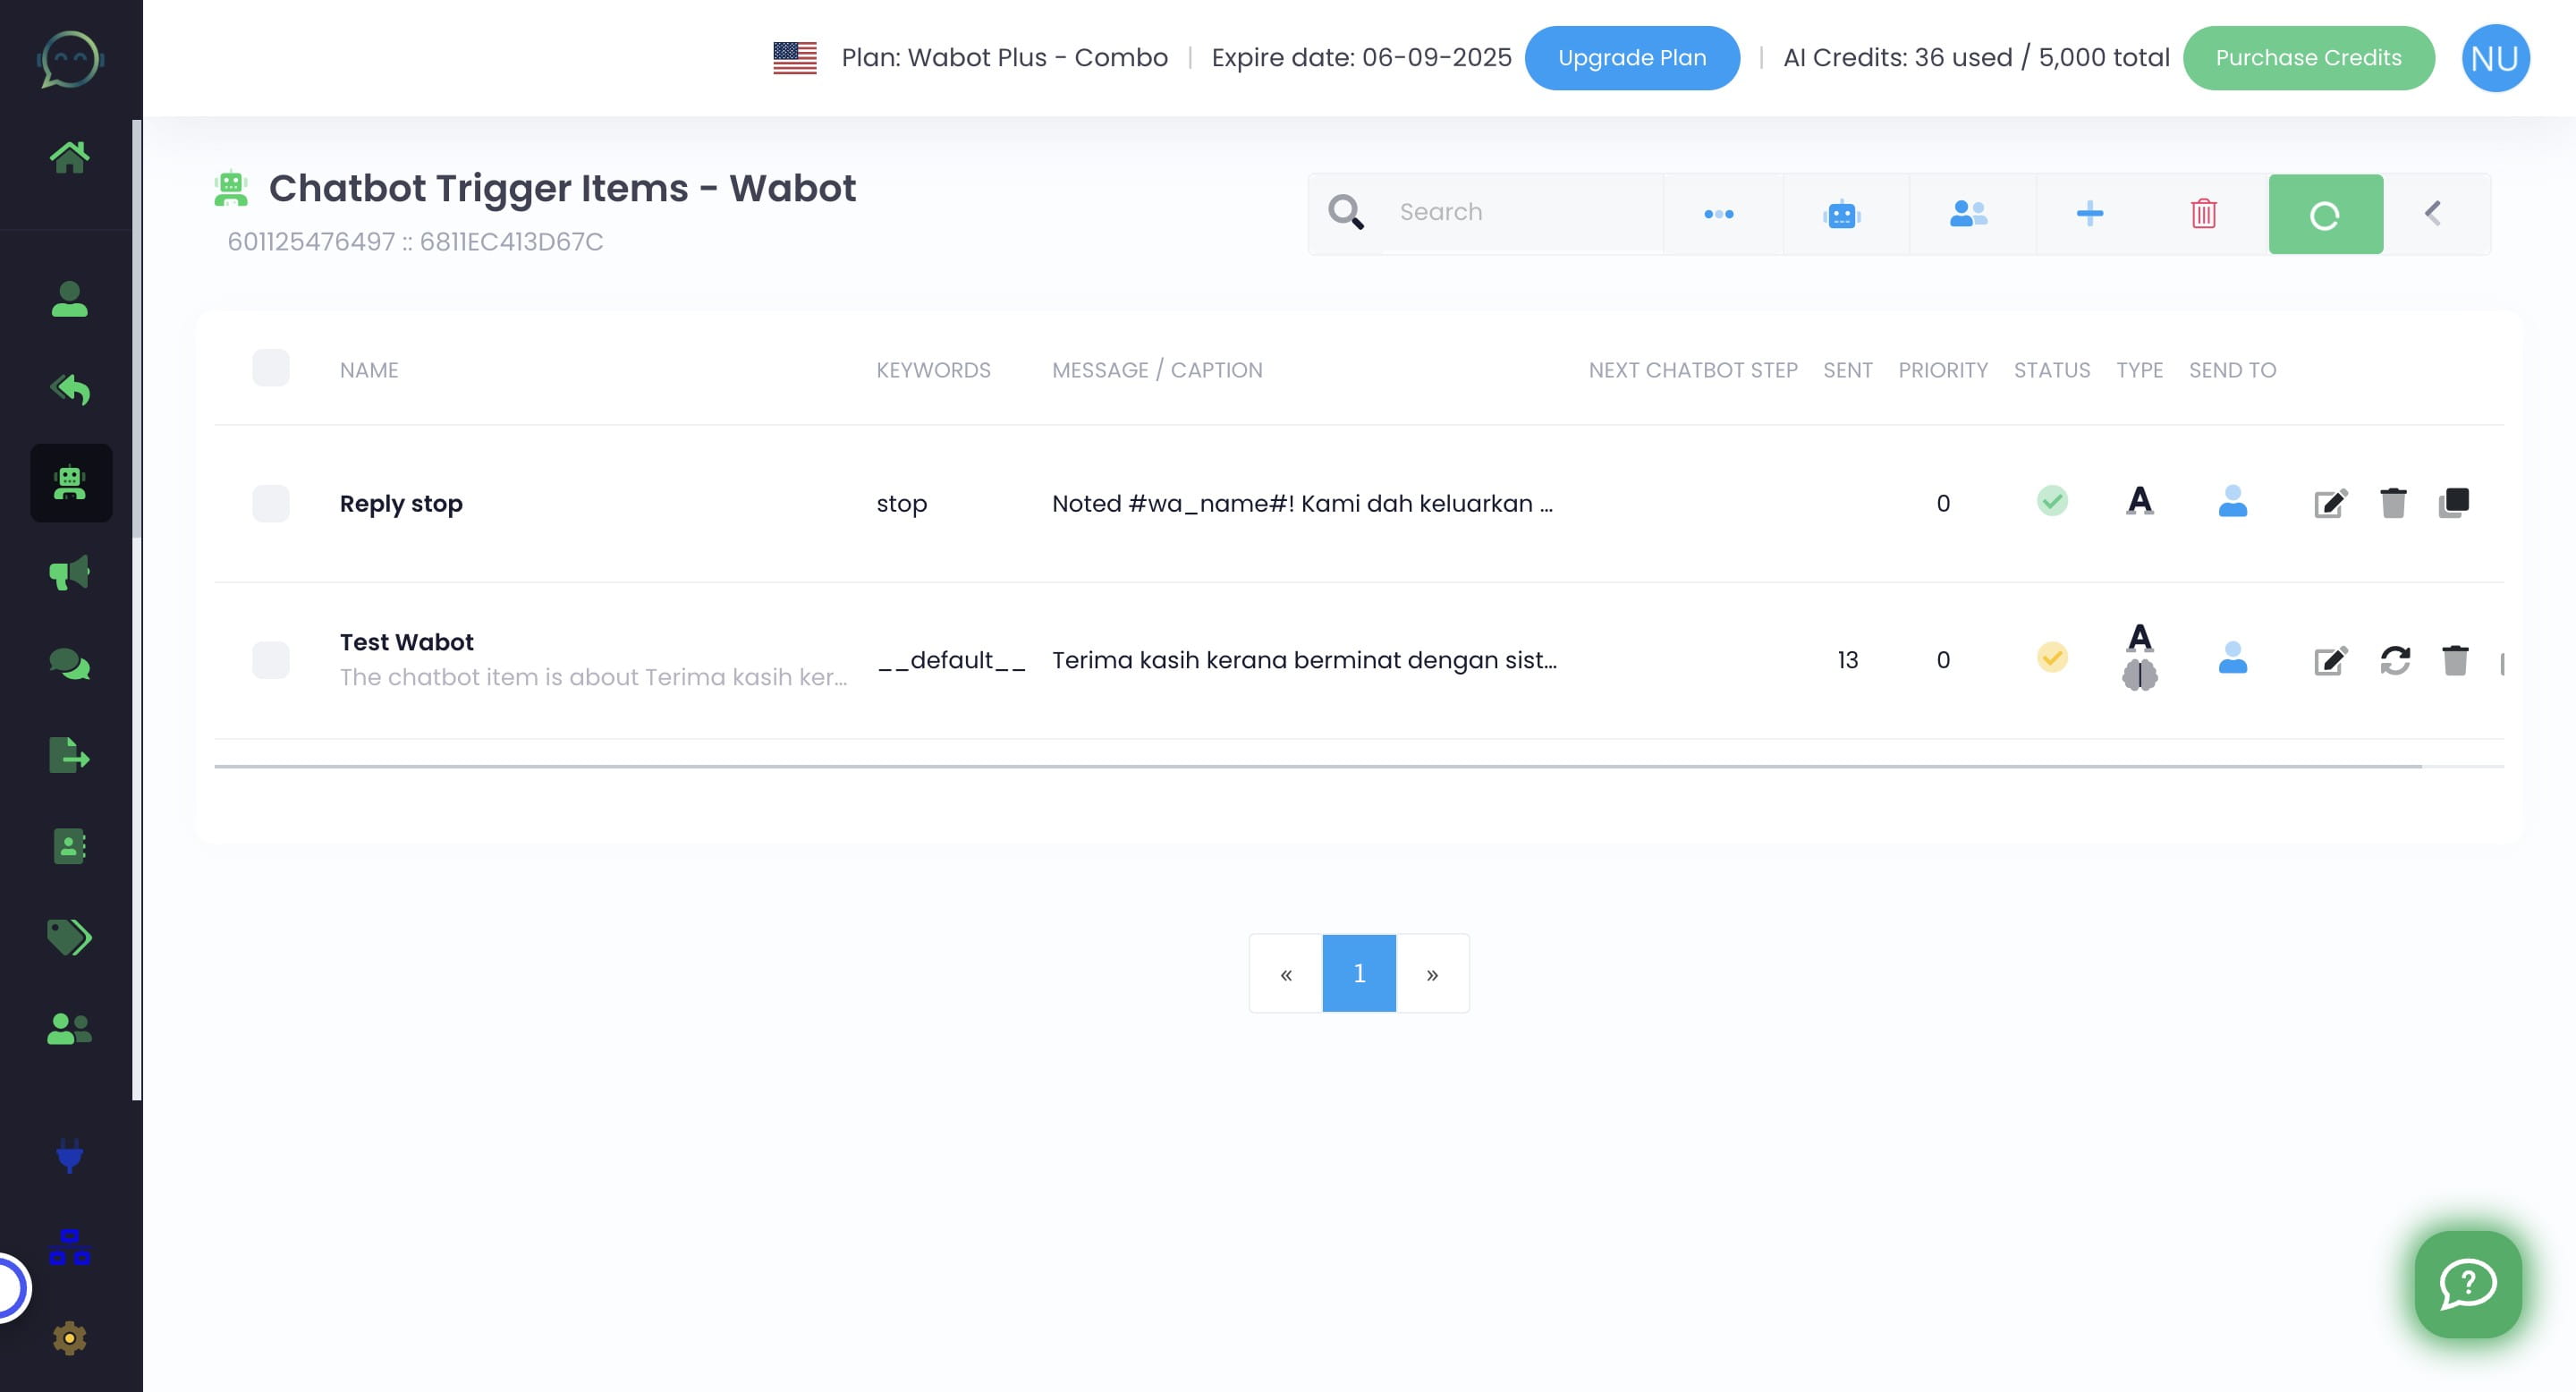Screen dimensions: 2576x1392
Task: Go to page 1 in pagination
Action: (1358, 973)
